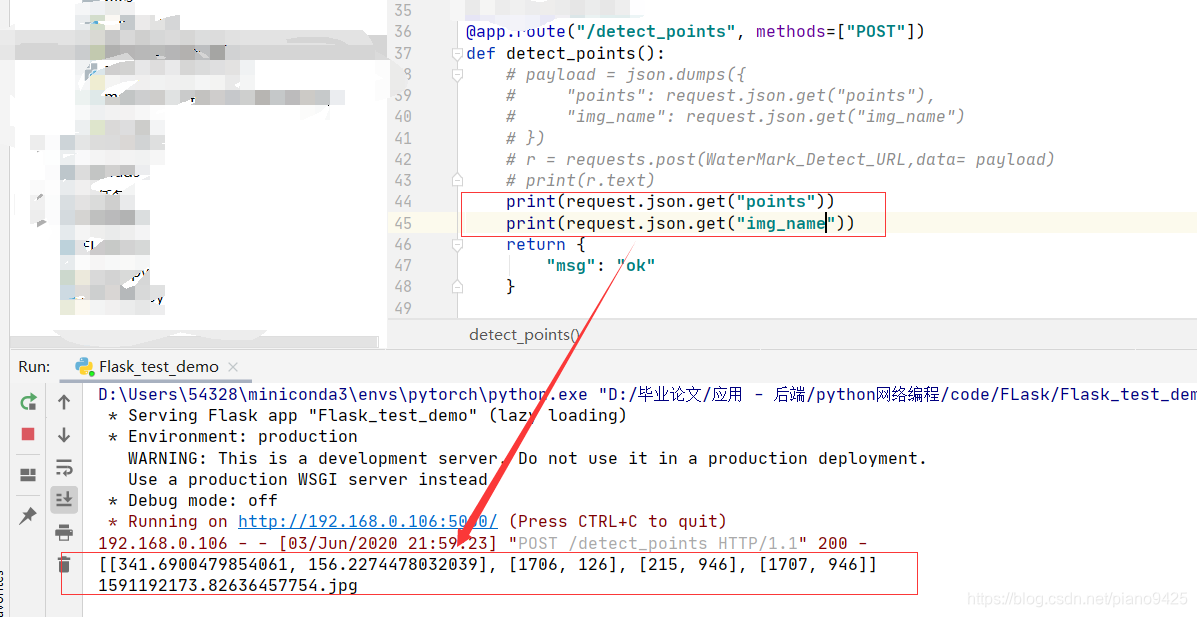This screenshot has width=1197, height=617.
Task: Pin the Run tab with the pin icon
Action: (28, 515)
